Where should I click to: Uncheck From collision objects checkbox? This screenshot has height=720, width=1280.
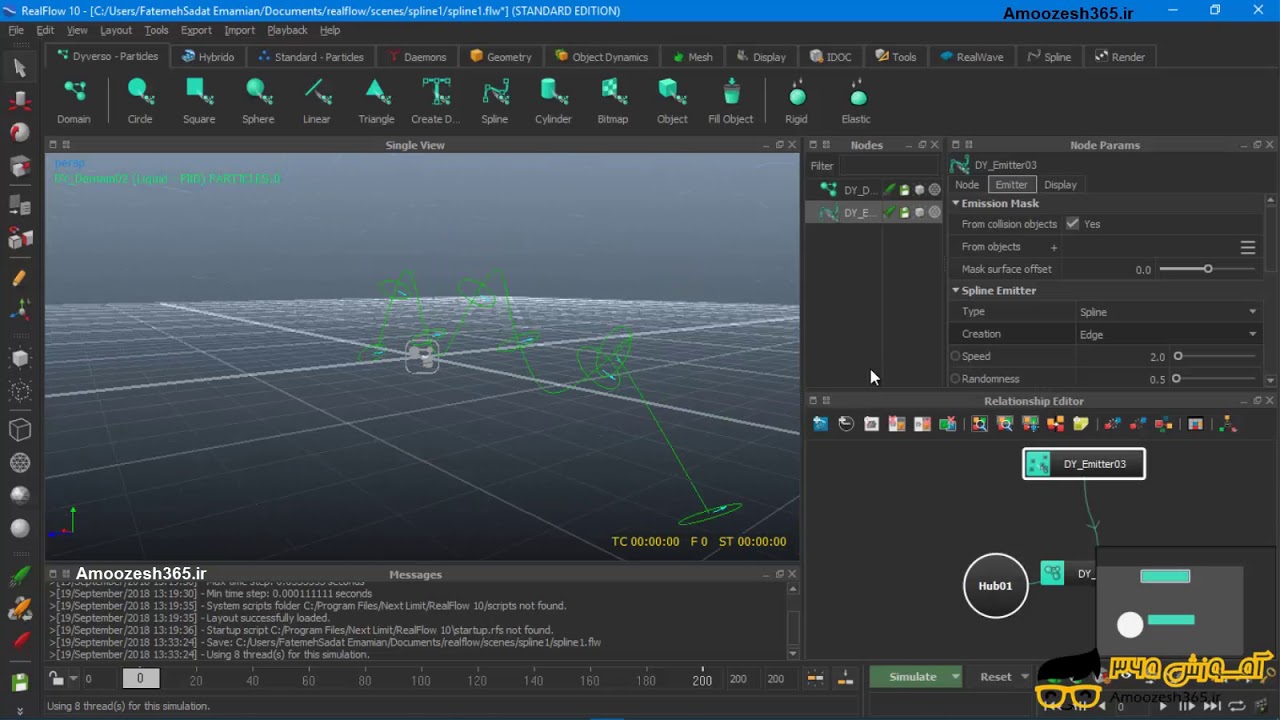[x=1072, y=224]
